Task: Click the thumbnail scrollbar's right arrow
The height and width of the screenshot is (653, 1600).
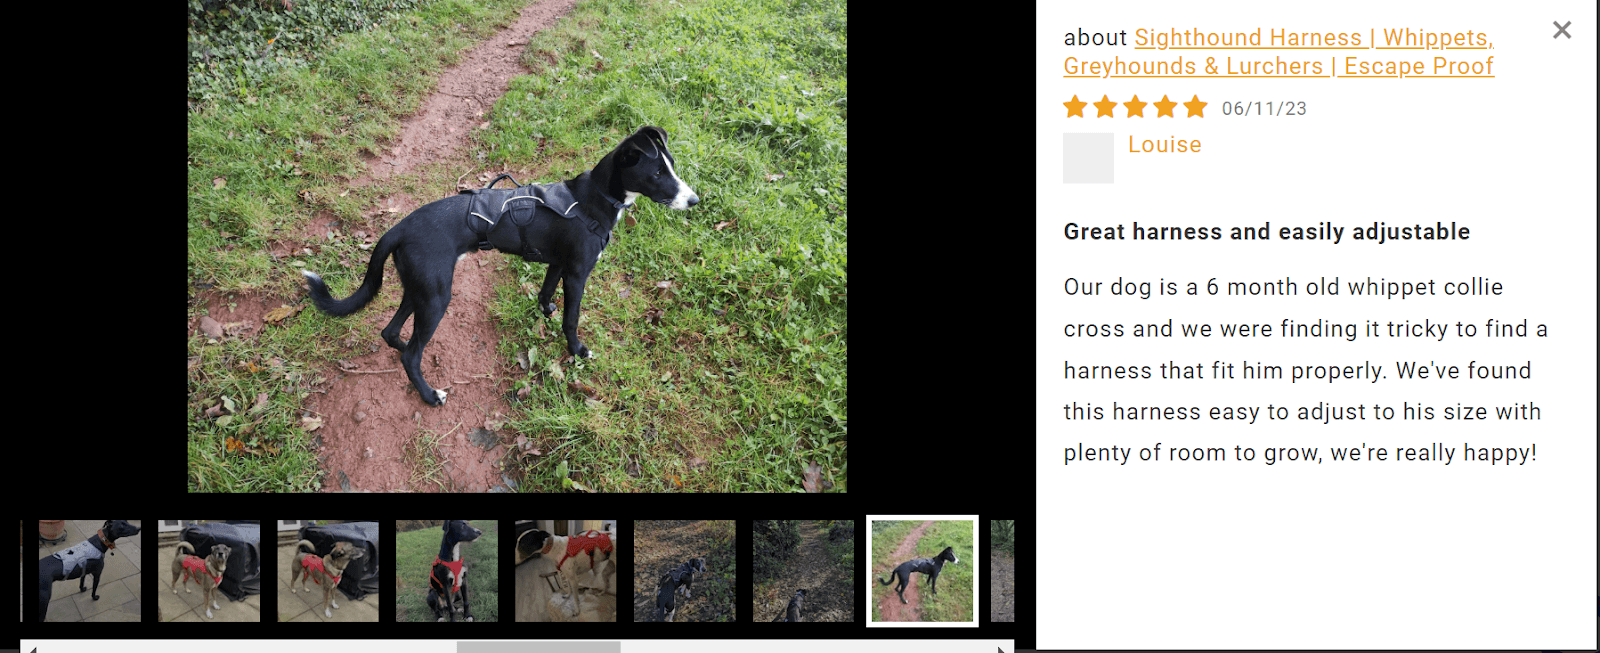Action: [1002, 648]
